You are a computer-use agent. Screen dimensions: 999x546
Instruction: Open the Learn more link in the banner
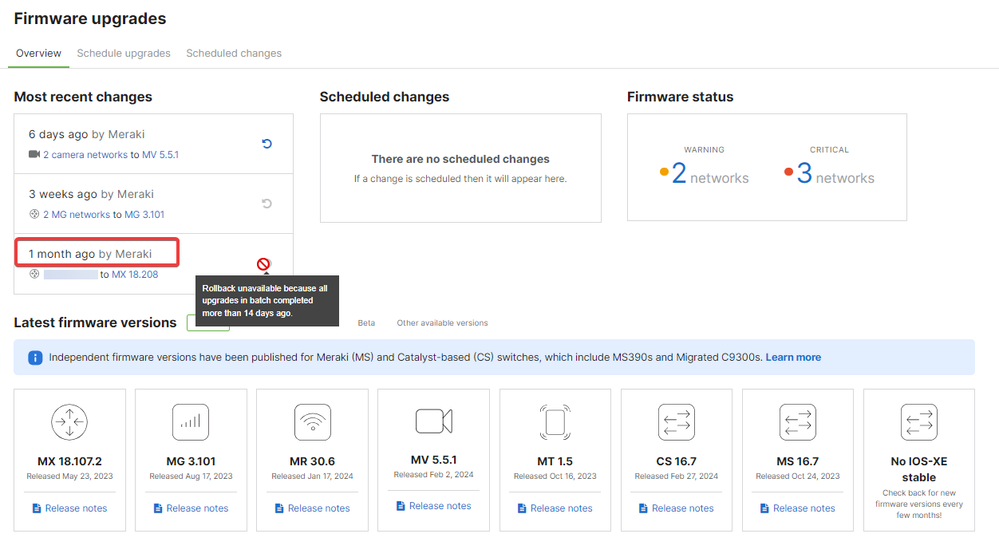793,357
